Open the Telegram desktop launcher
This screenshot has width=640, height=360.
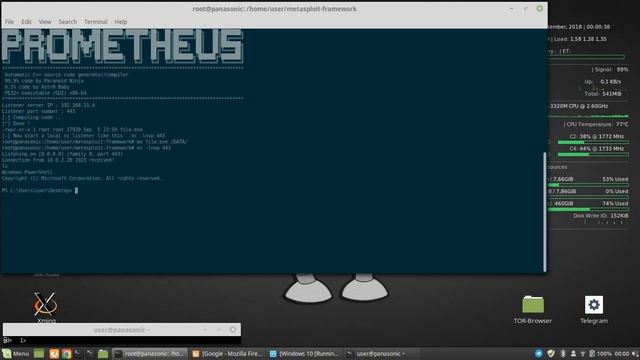pos(594,309)
